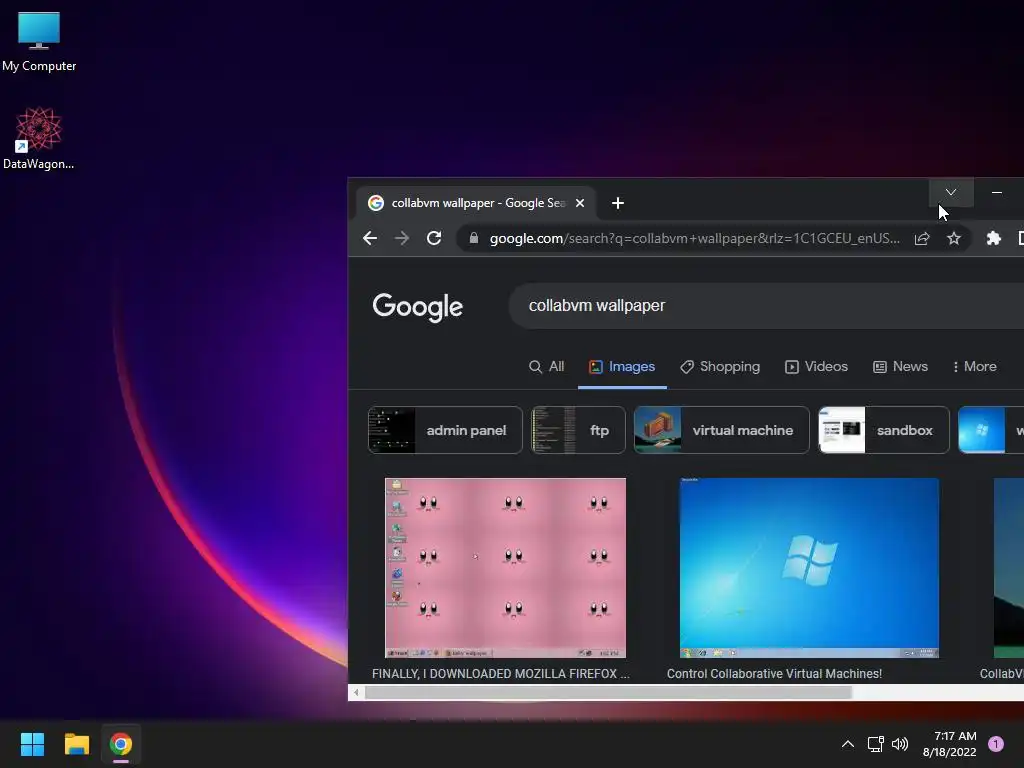
Task: Open My Computer desktop icon
Action: click(x=39, y=41)
